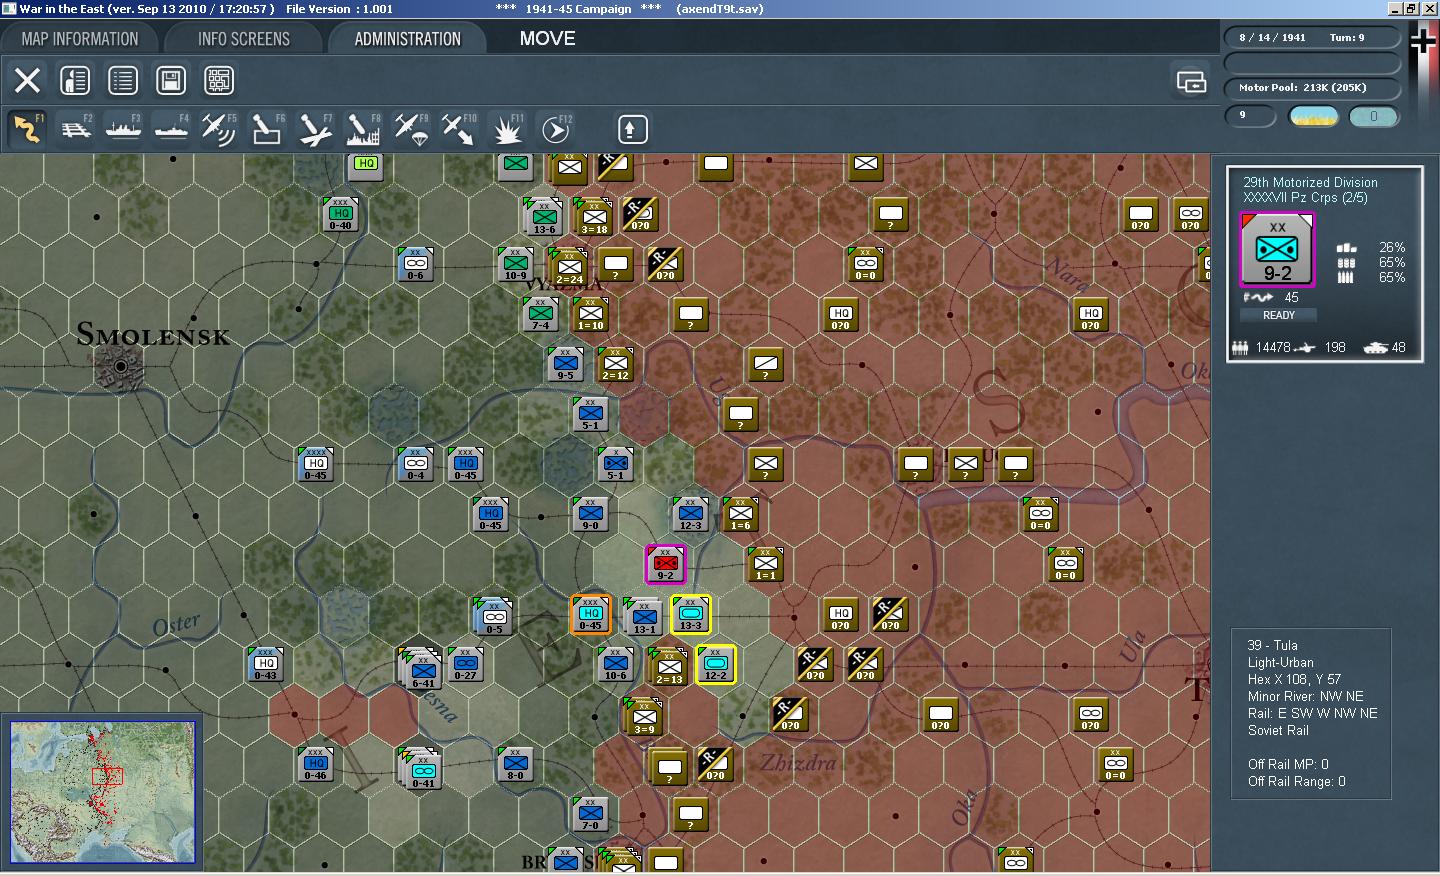Select F2 Rail Move mode icon

coord(75,129)
